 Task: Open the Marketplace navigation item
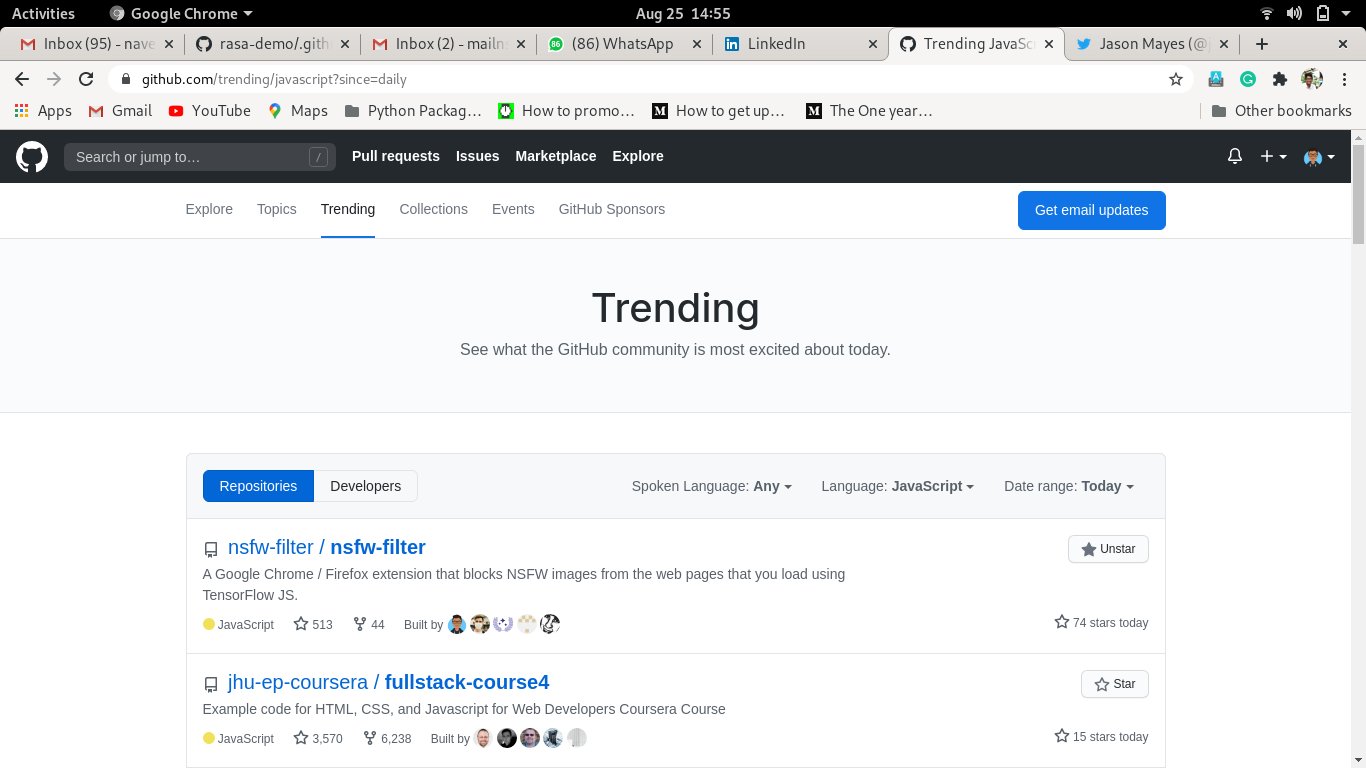point(555,156)
